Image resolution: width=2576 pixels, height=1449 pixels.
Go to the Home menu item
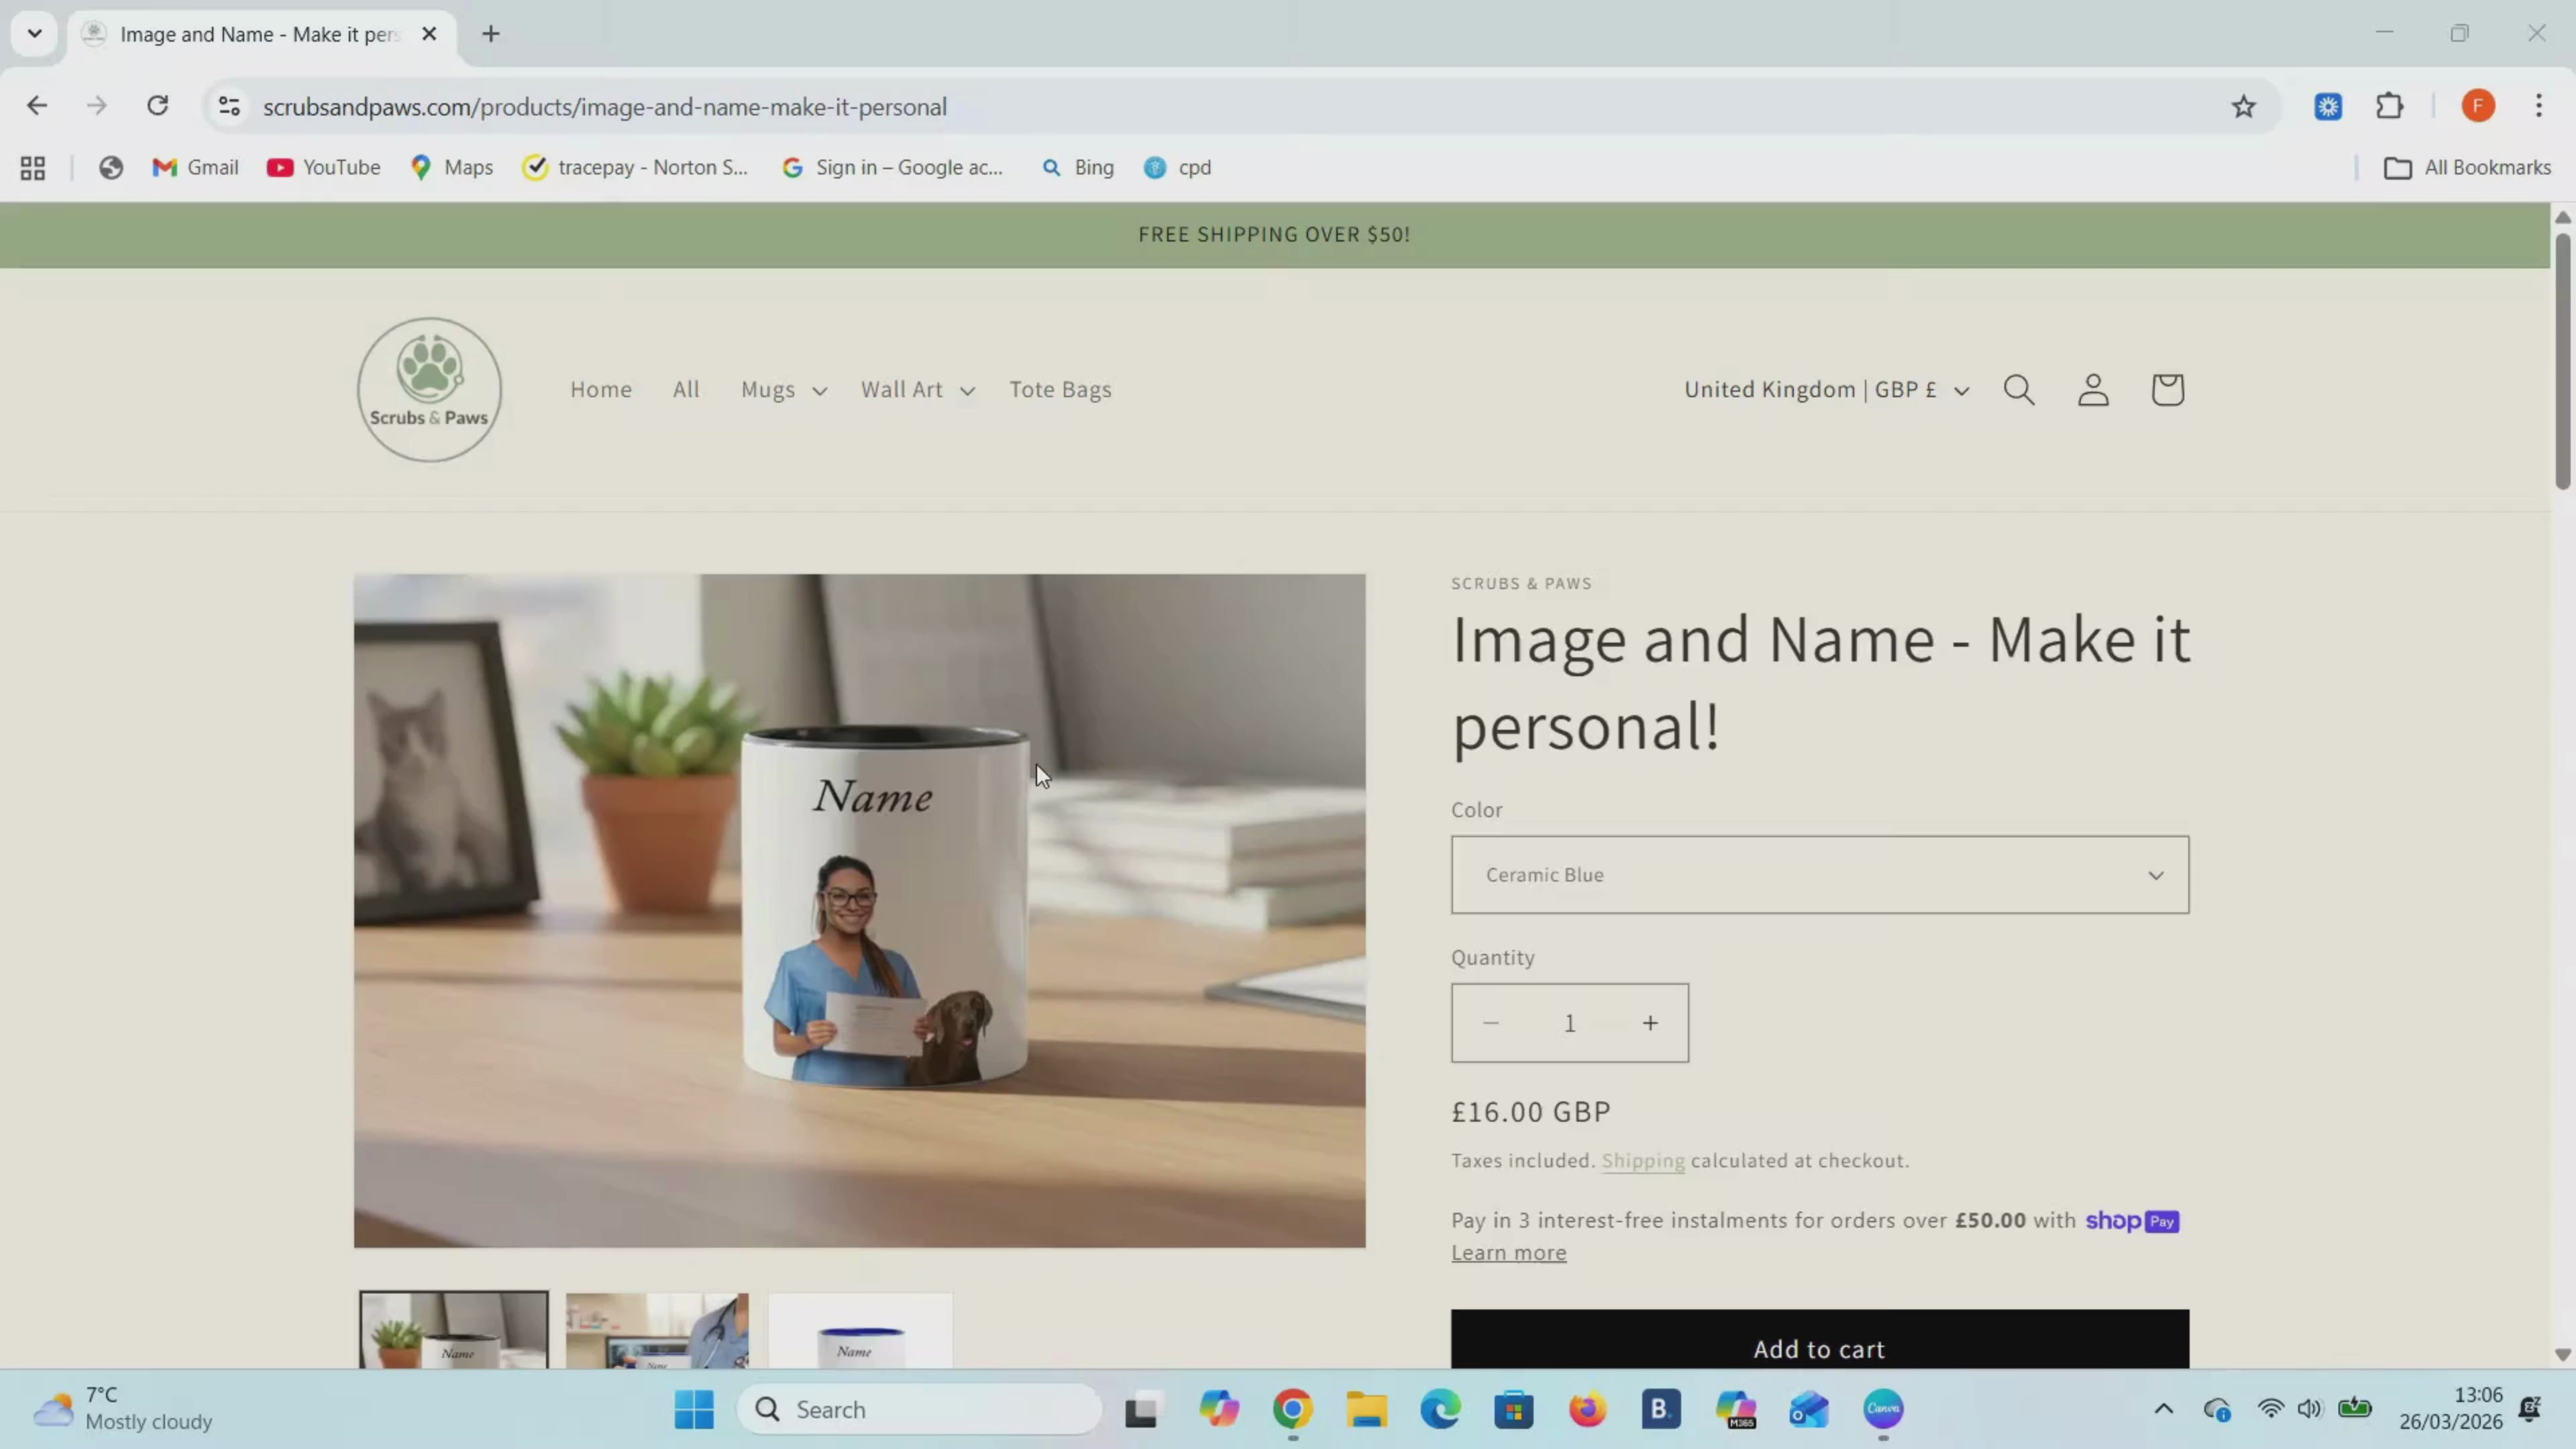tap(601, 389)
